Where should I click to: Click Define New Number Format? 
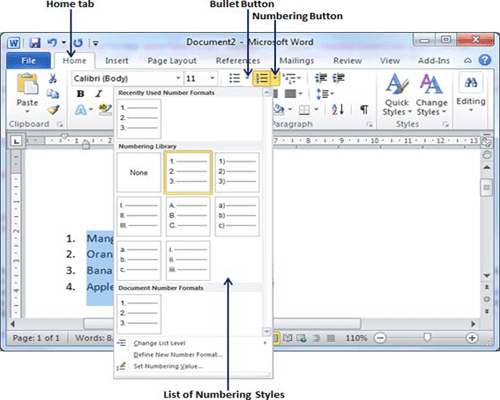coord(178,355)
